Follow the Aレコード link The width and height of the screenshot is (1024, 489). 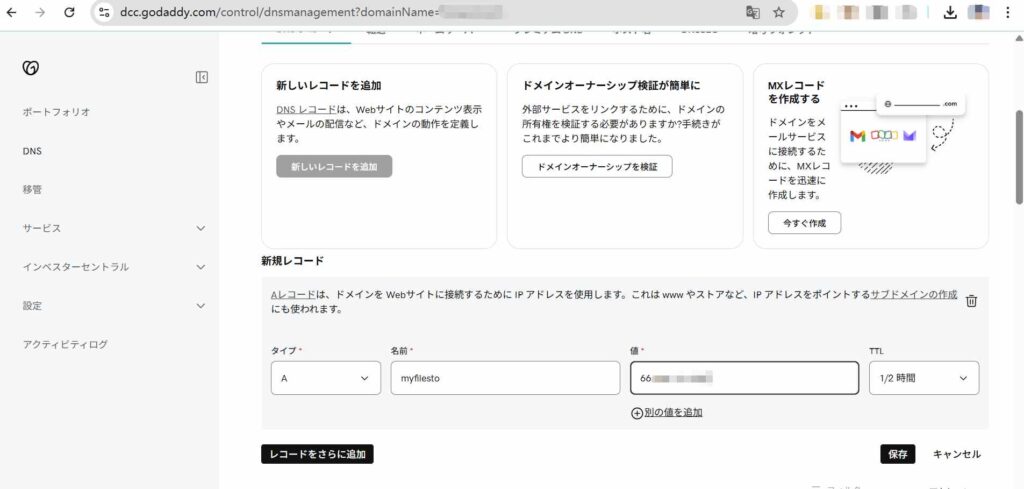pyautogui.click(x=293, y=294)
